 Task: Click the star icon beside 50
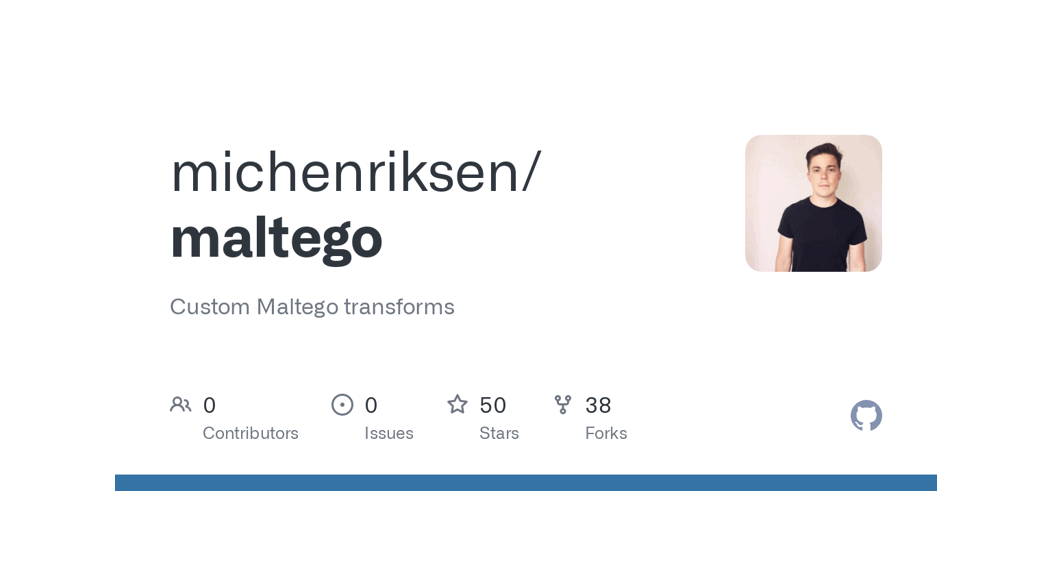457,405
